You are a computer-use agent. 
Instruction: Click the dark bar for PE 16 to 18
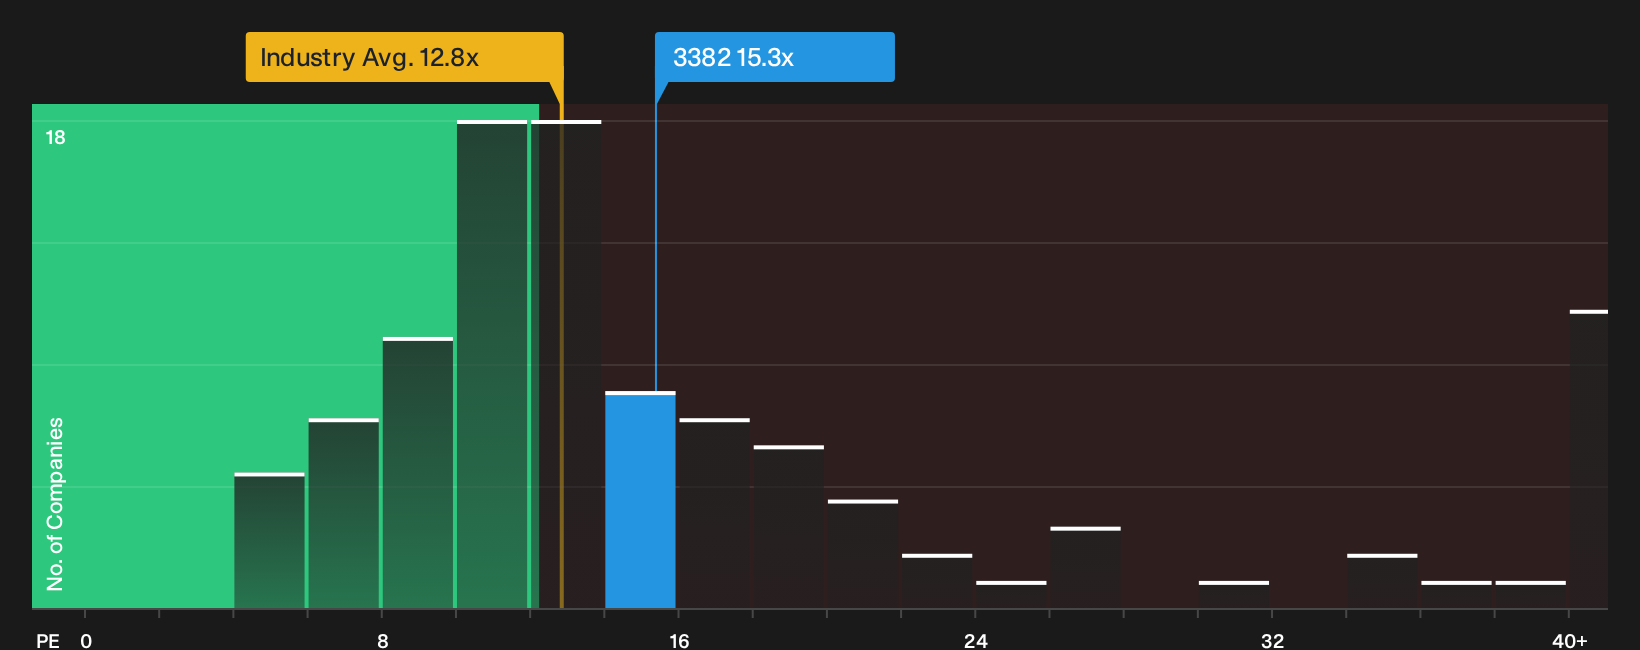click(x=715, y=514)
